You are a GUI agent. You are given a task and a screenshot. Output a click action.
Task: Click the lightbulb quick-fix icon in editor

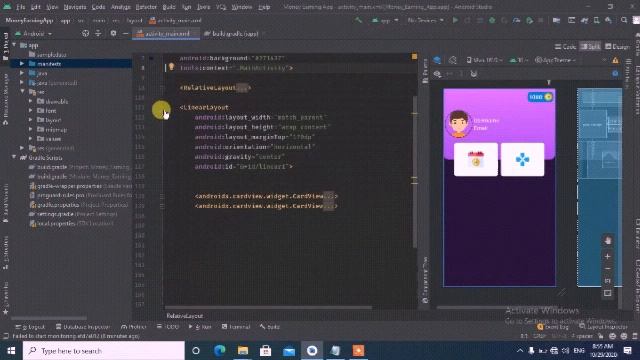(171, 67)
